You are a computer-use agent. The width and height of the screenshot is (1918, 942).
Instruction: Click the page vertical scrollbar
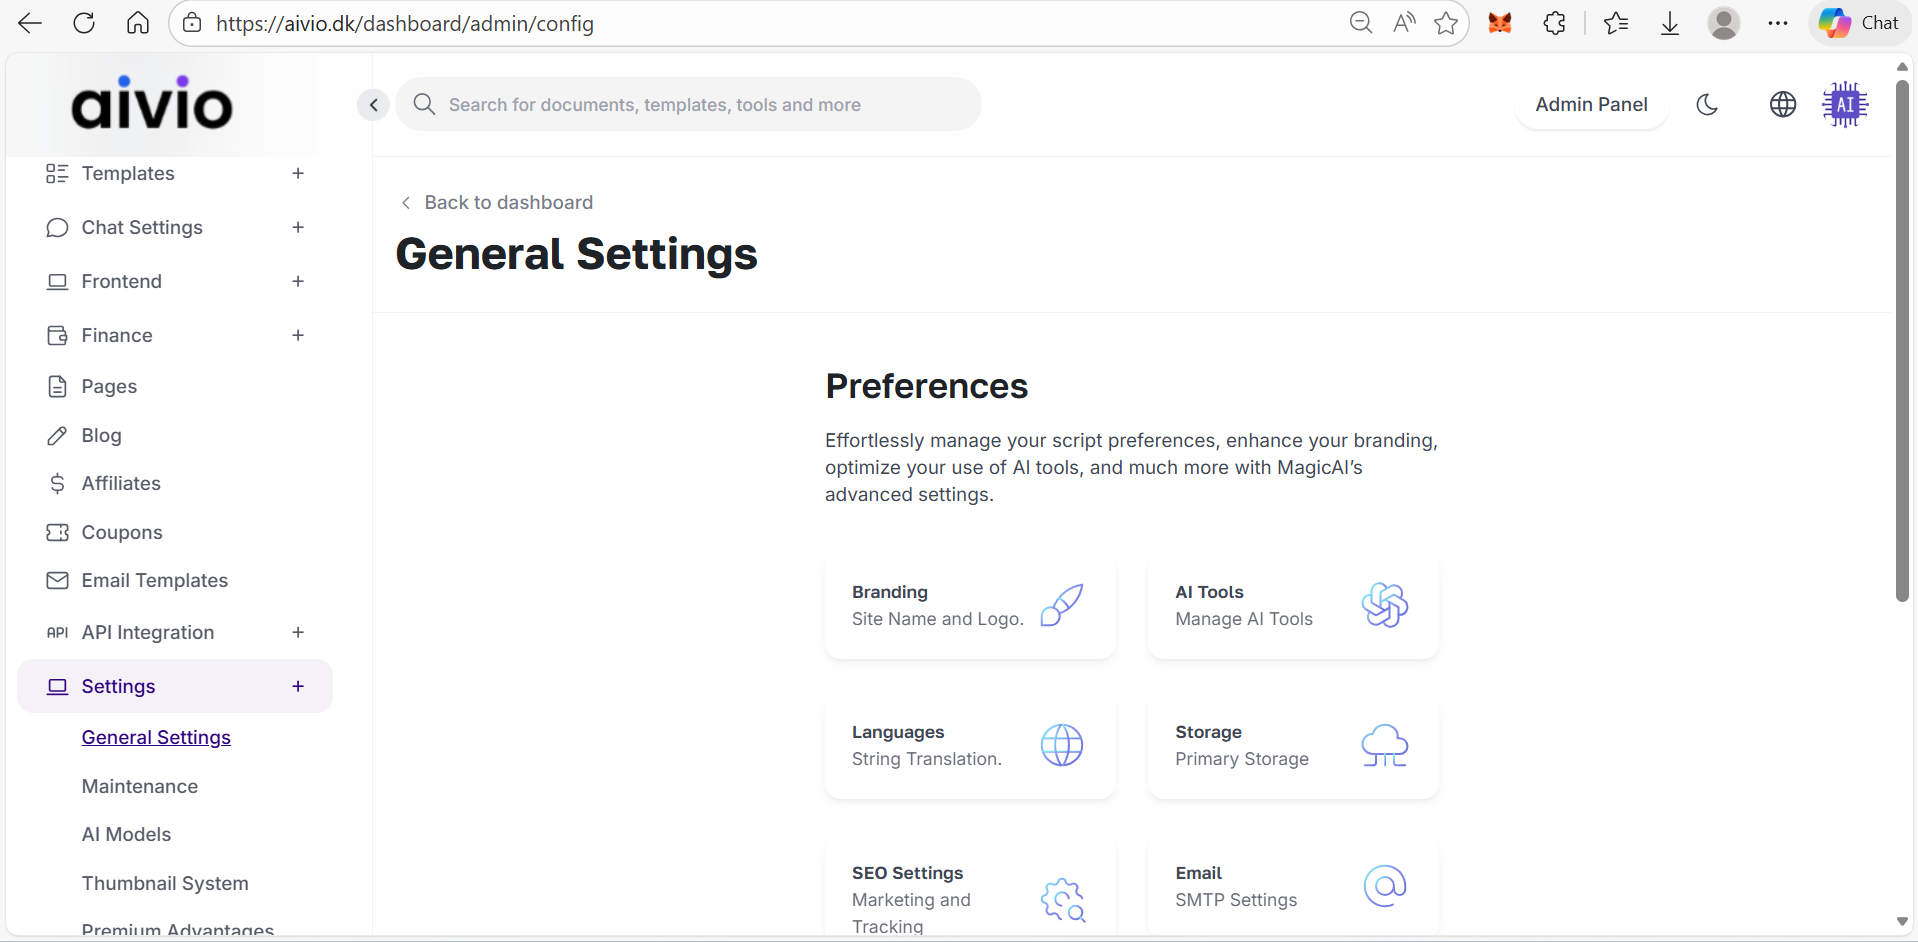click(1901, 340)
